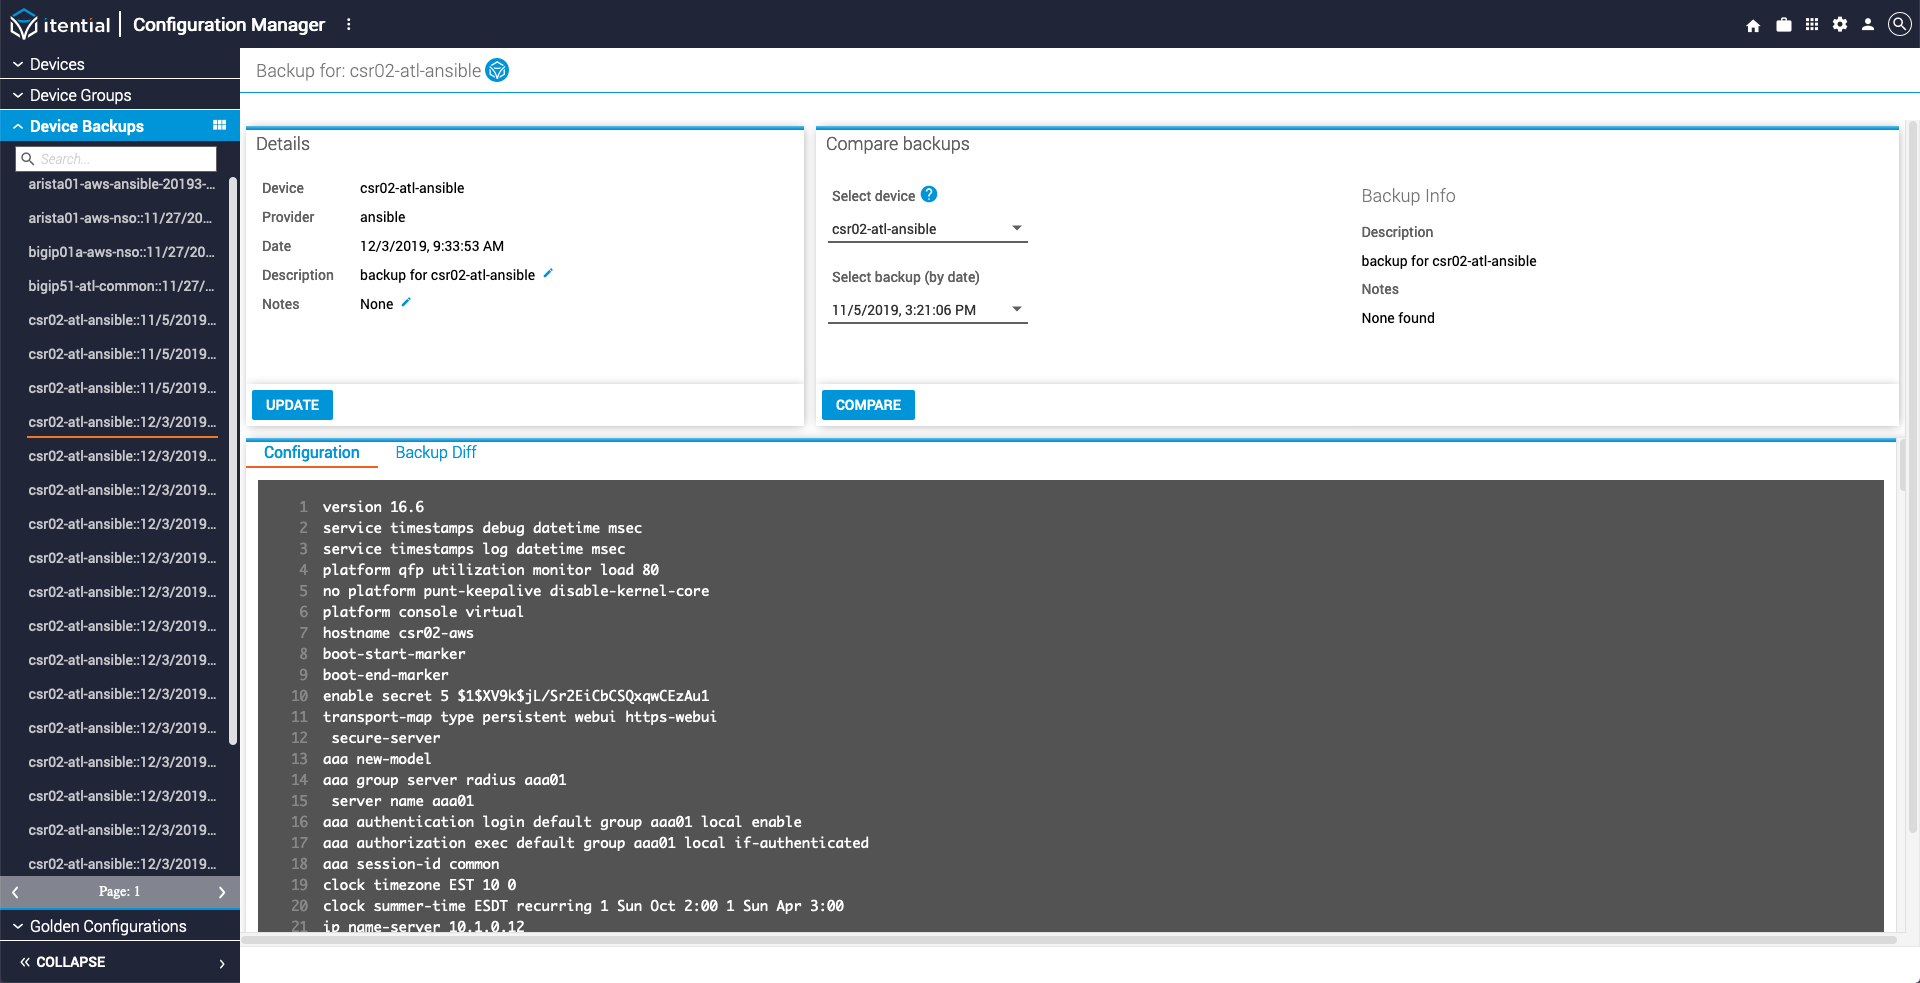Viewport: 1920px width, 983px height.
Task: Go to the home icon
Action: point(1753,25)
